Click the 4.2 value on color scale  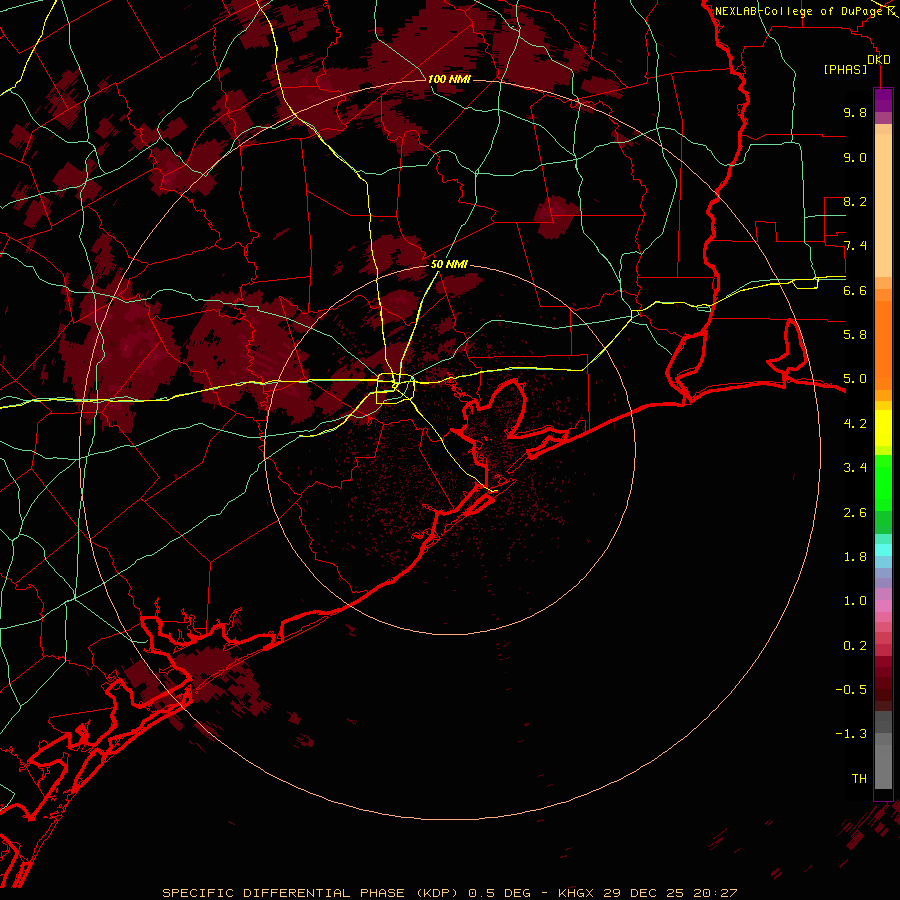[x=855, y=423]
